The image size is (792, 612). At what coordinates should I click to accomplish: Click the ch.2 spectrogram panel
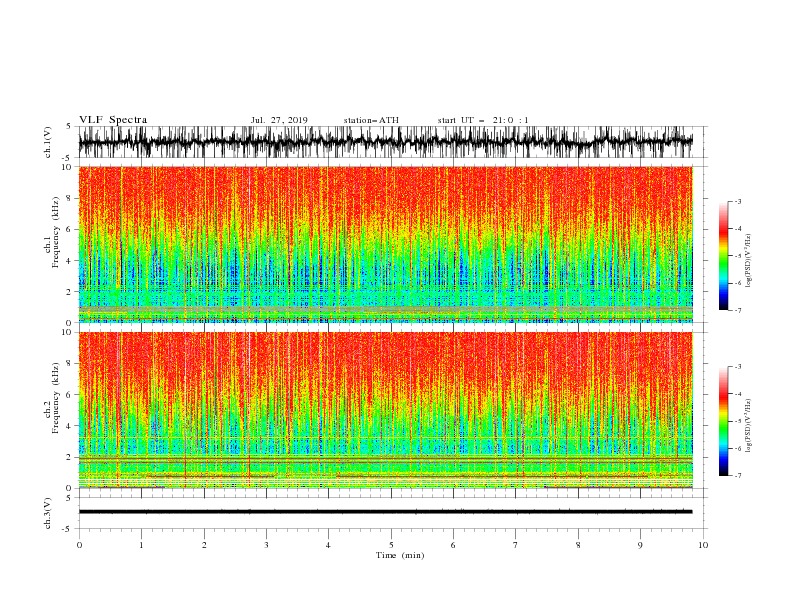386,410
